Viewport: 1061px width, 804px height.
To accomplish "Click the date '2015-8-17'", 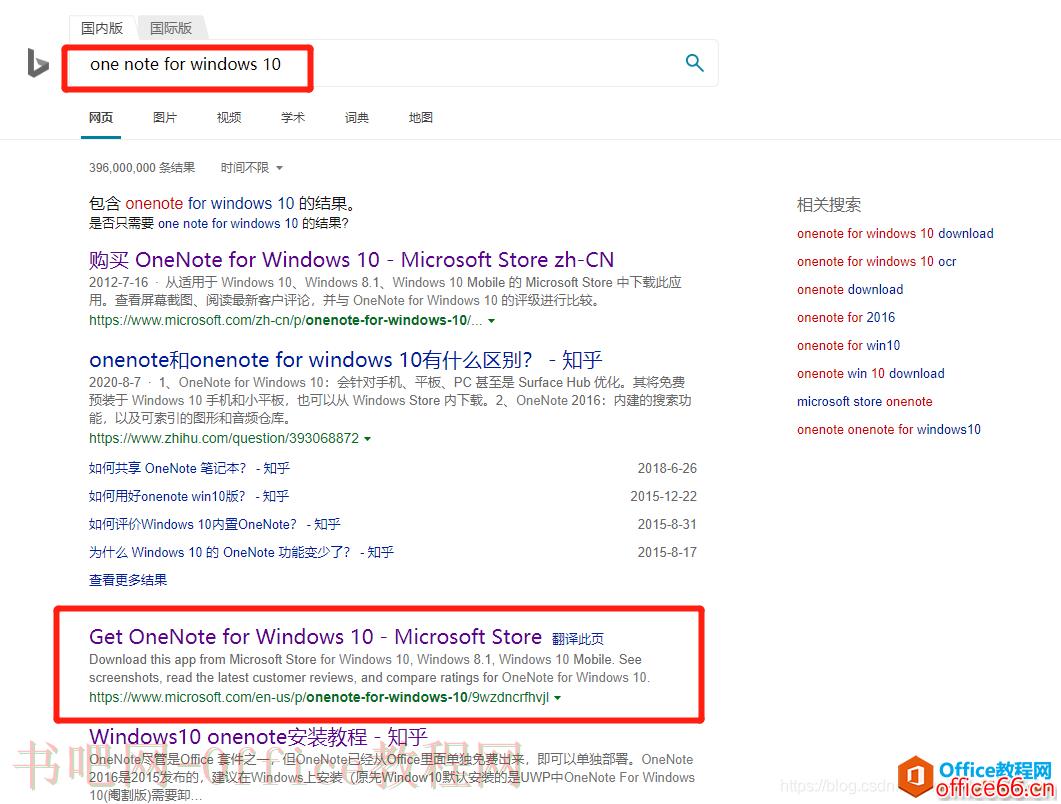I will [x=667, y=552].
